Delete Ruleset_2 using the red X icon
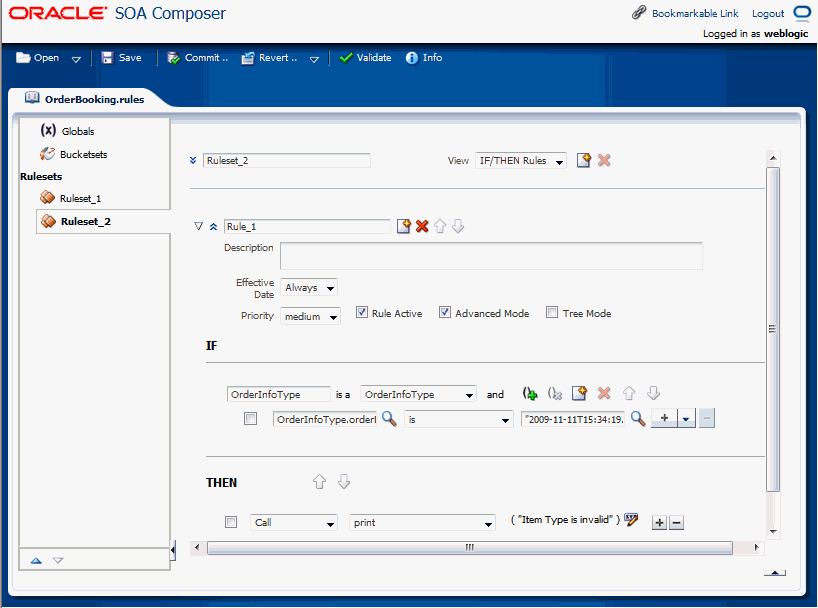Viewport: 818px width, 608px height. click(x=604, y=160)
